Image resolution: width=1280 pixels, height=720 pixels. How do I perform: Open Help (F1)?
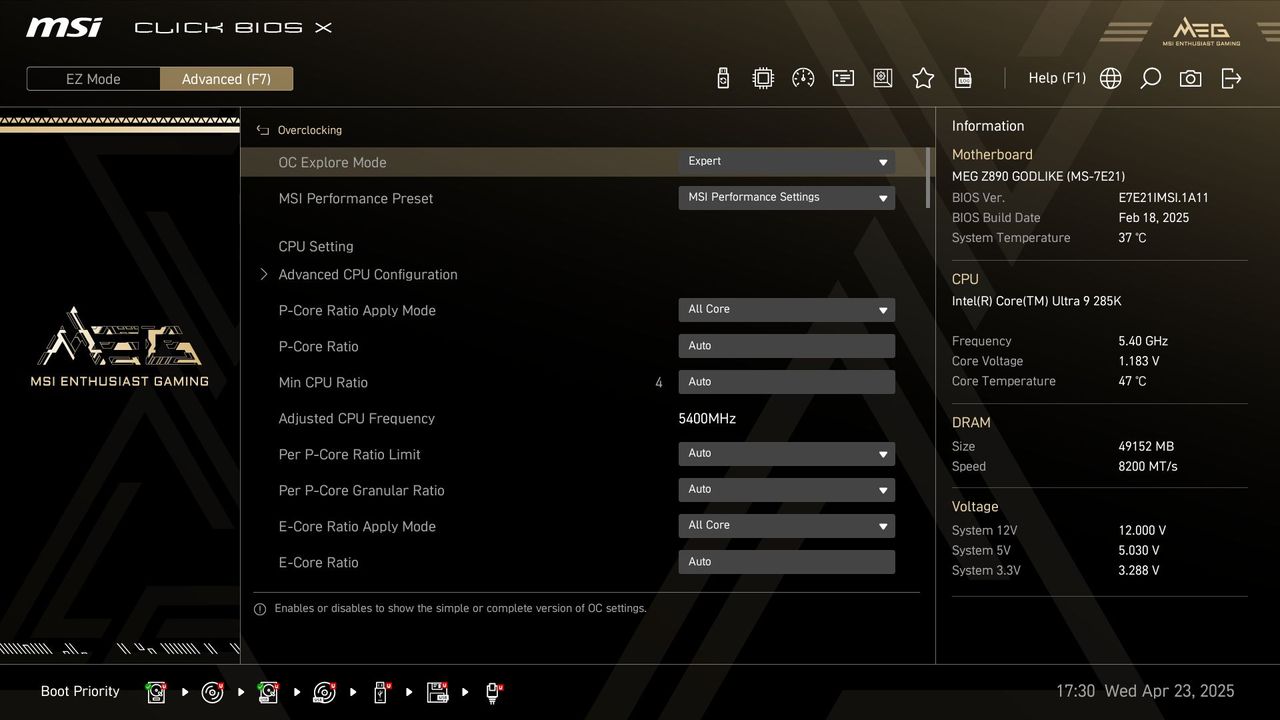1057,78
